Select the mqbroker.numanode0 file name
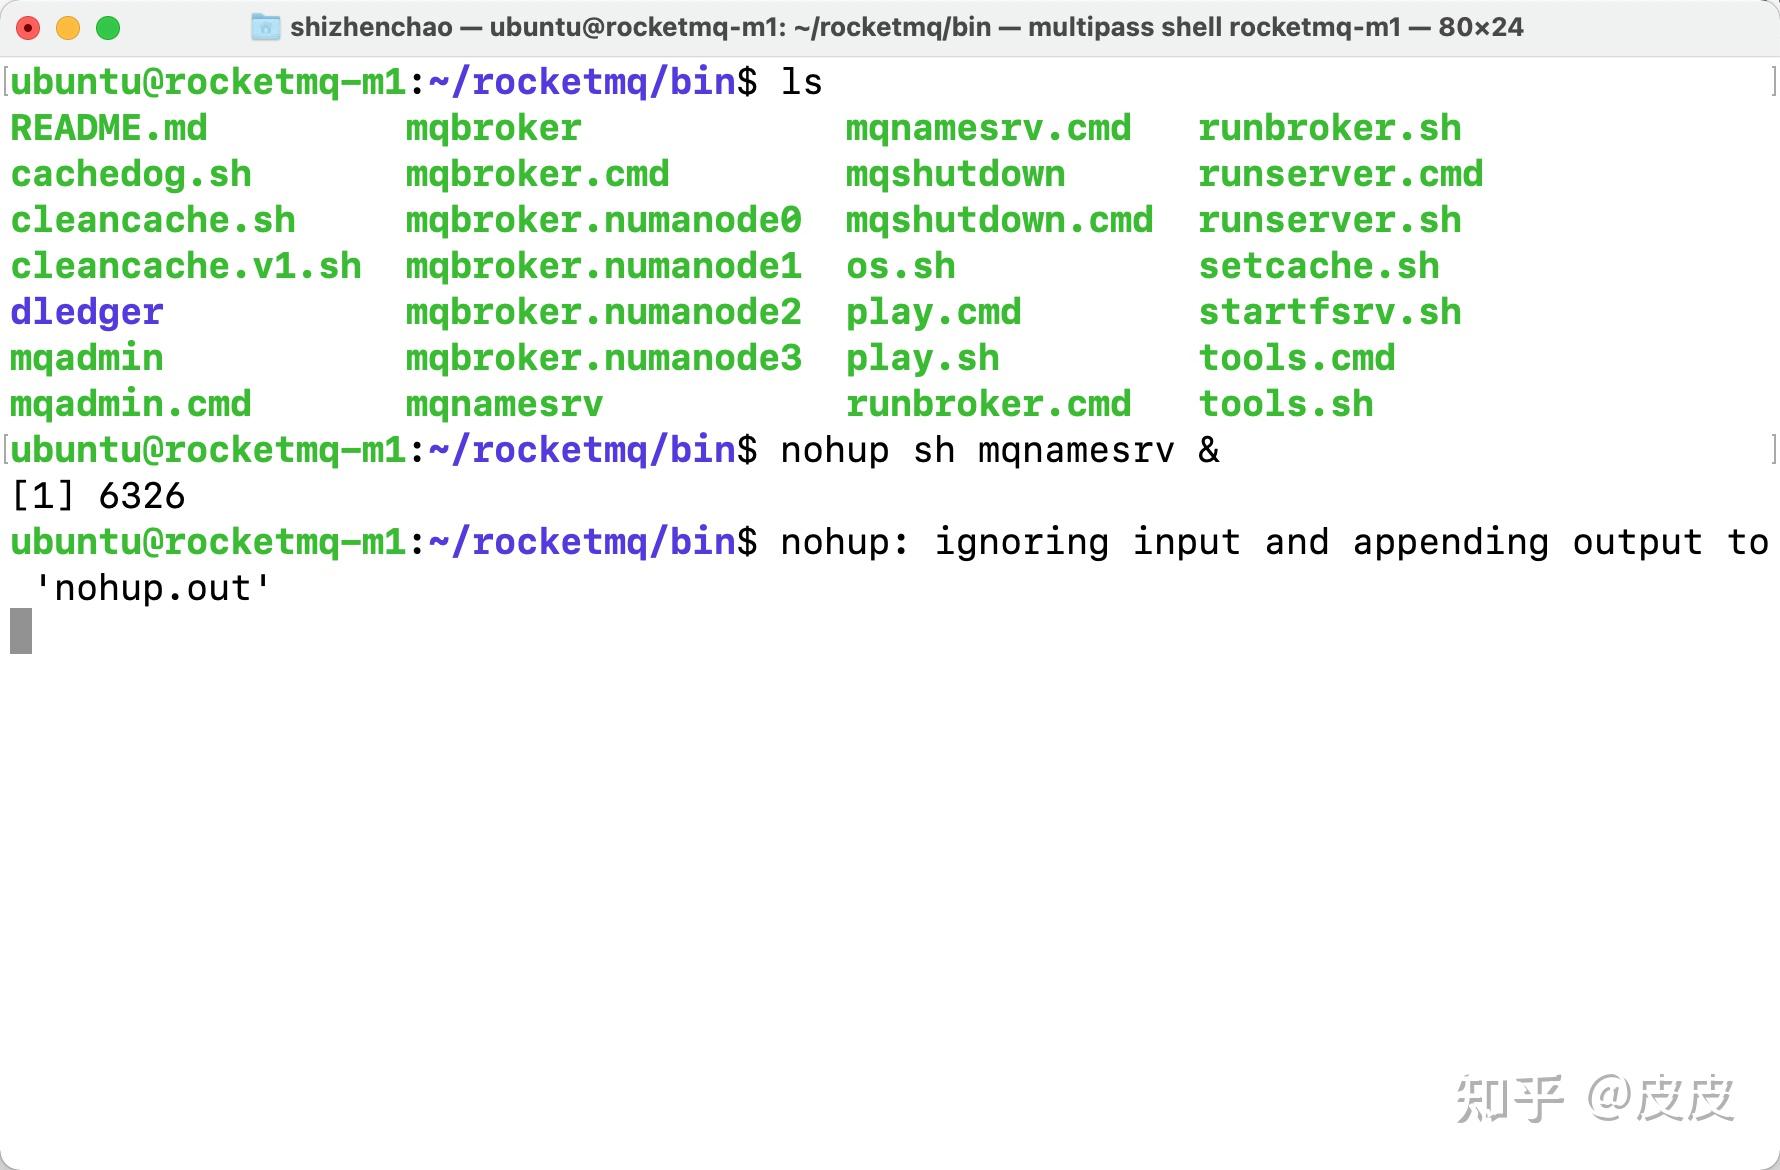Viewport: 1780px width, 1170px height. click(x=603, y=219)
